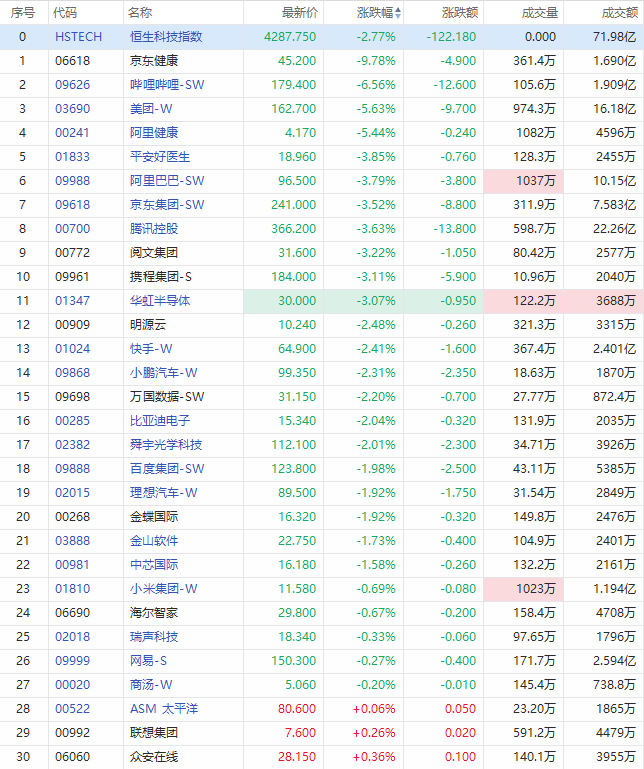This screenshot has height=769, width=644.
Task: Click the 名称 column header
Action: (140, 12)
